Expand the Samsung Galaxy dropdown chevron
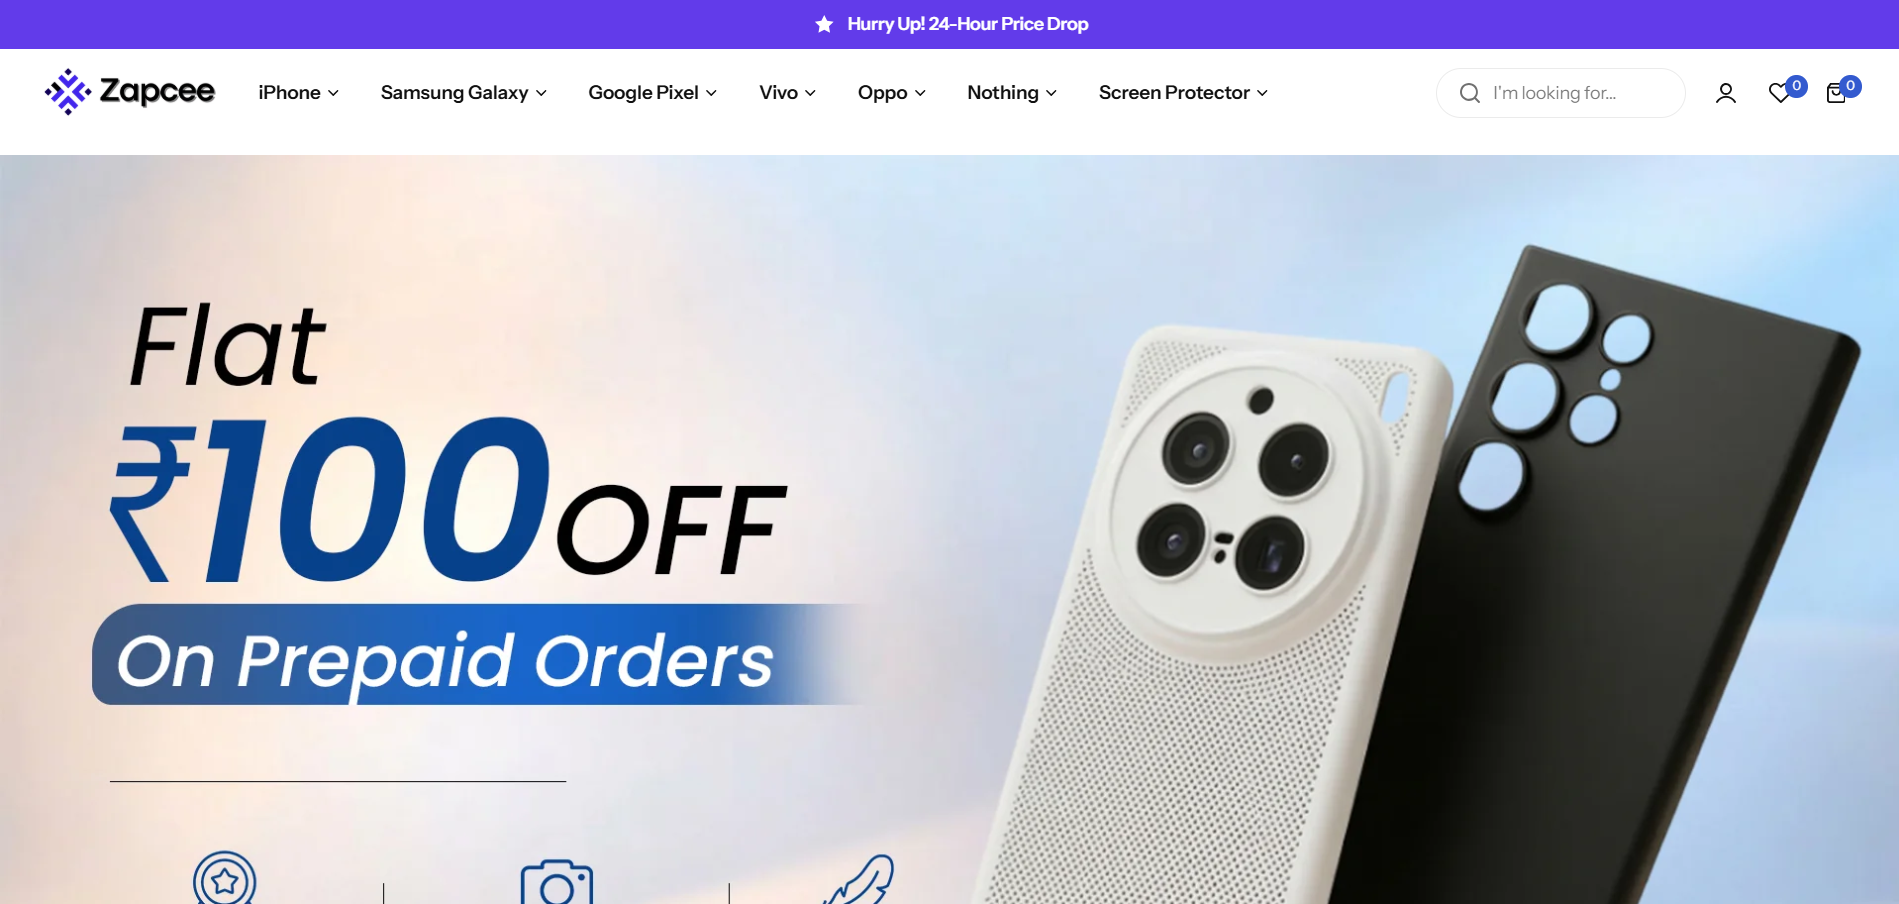1899x904 pixels. click(x=541, y=93)
